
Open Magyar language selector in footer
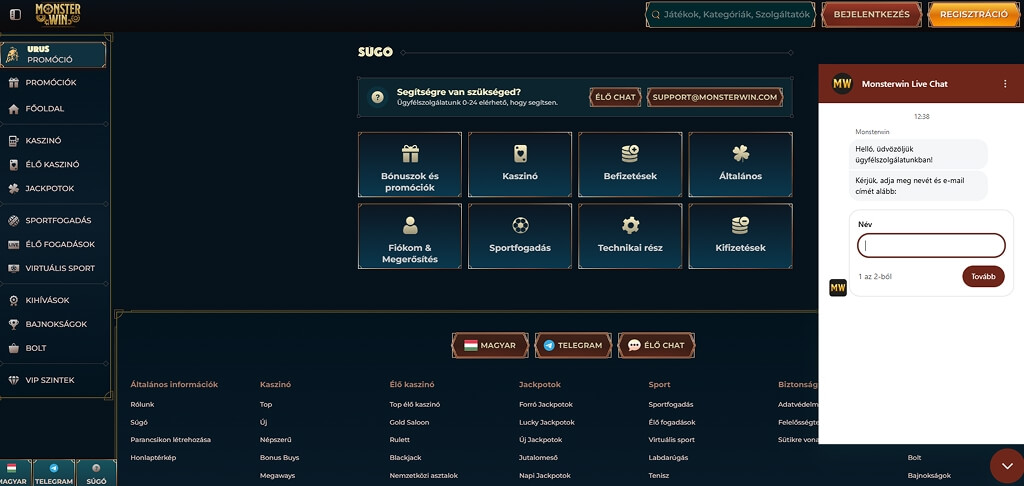tap(490, 346)
